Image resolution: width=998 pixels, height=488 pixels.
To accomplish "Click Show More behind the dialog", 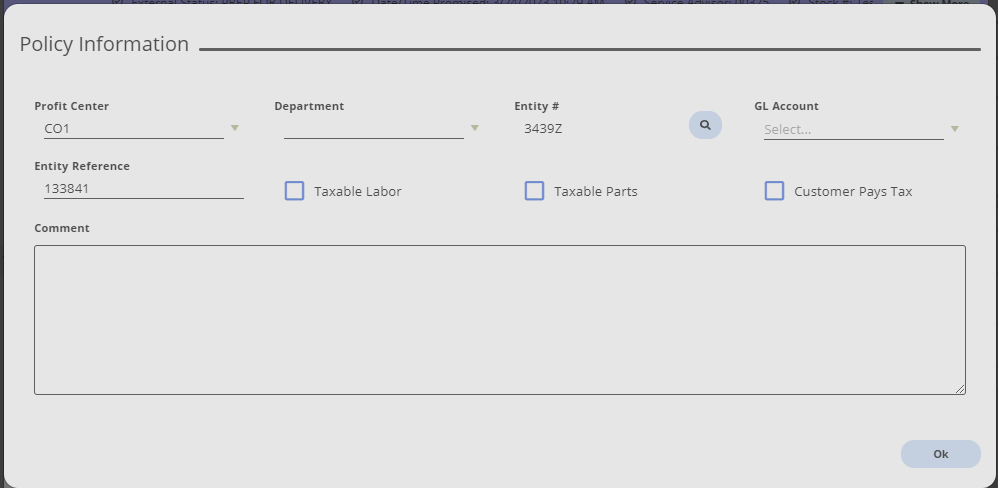I will [940, 3].
